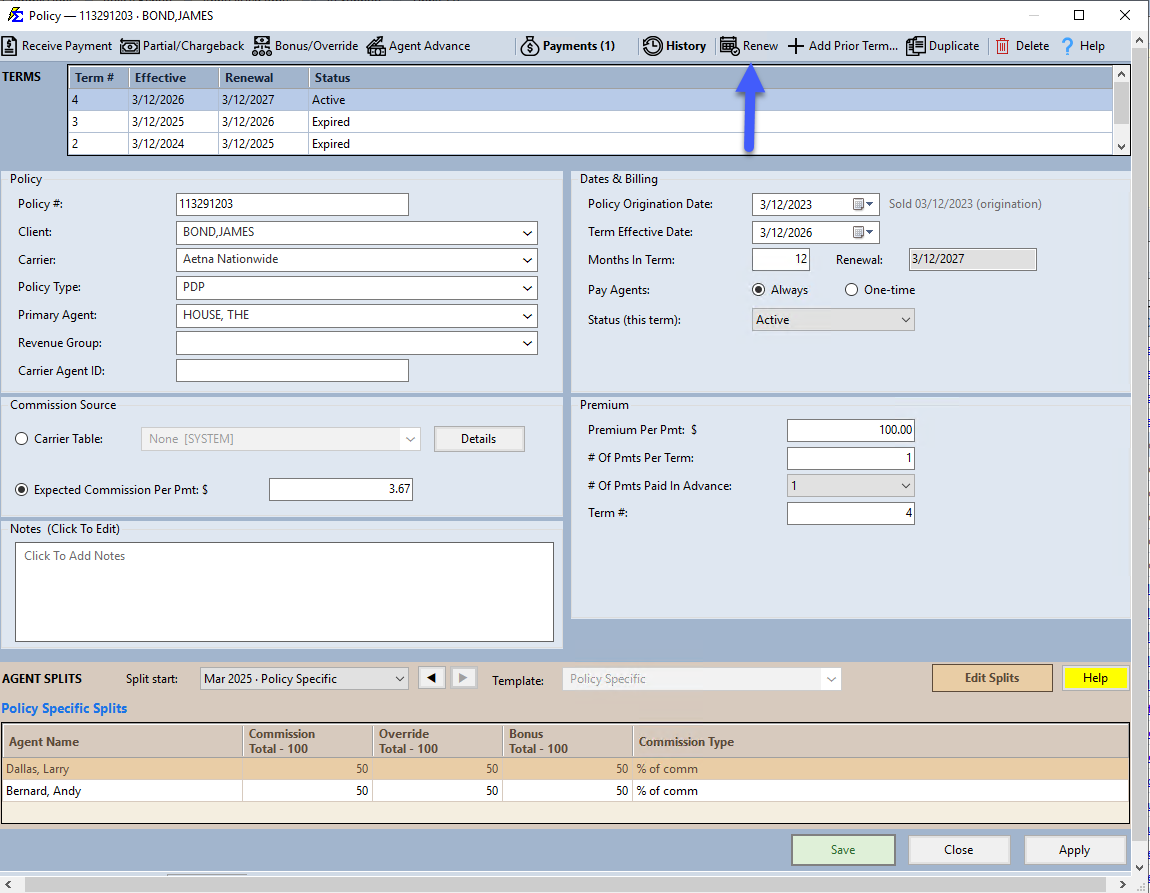Viewport: 1150px width, 893px height.
Task: Click the Months In Term field
Action: click(x=781, y=260)
